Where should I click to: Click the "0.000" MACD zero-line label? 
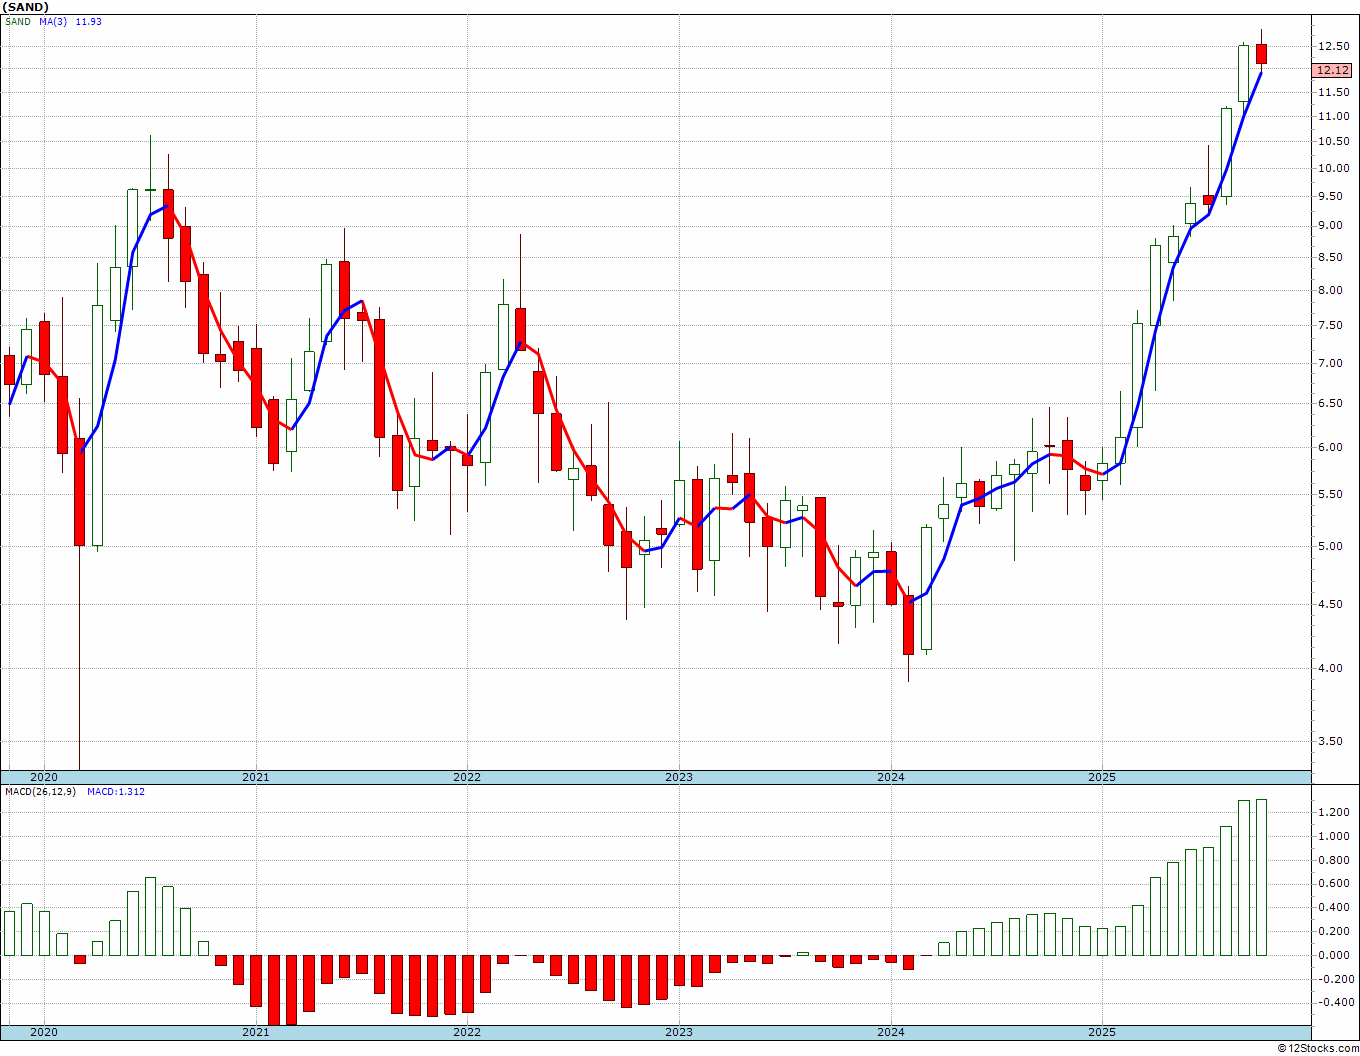click(1334, 955)
